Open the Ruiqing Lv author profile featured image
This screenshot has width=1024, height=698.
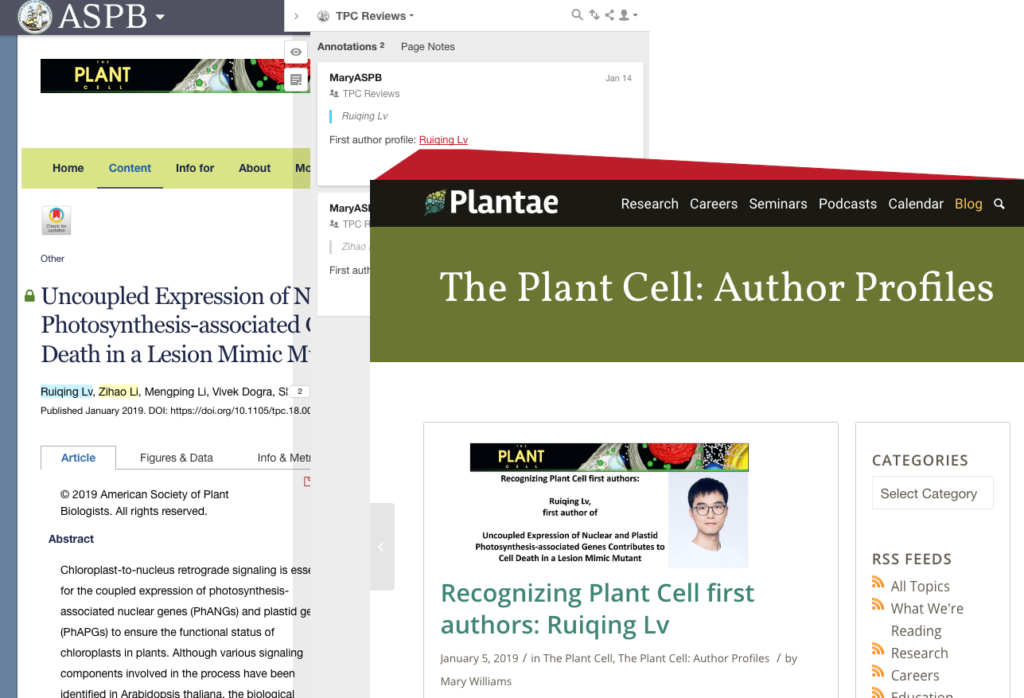[609, 505]
